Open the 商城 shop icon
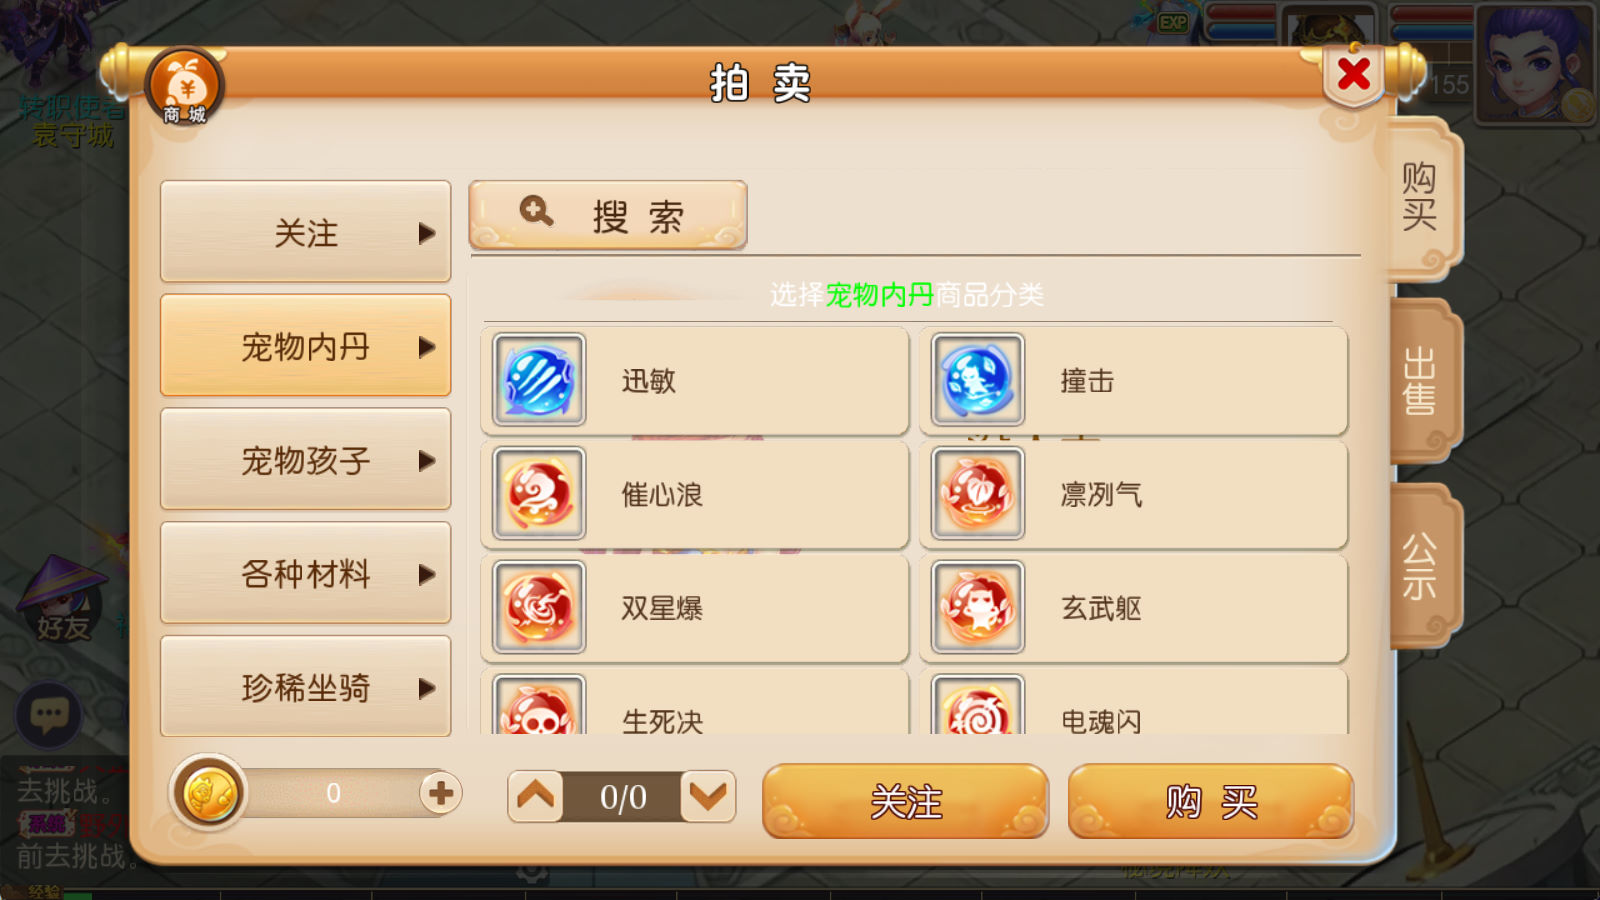 pos(185,87)
